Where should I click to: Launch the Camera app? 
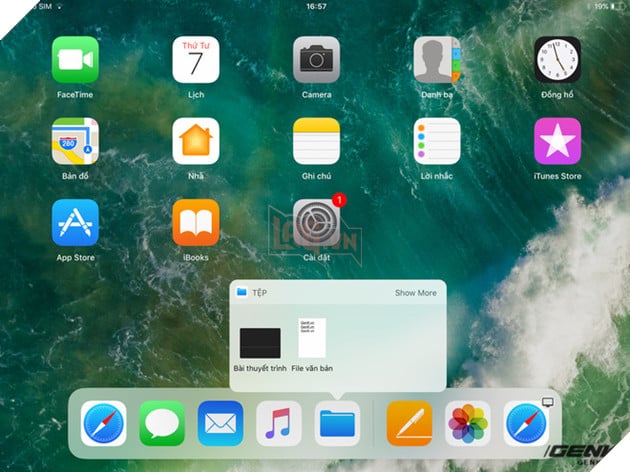point(316,60)
